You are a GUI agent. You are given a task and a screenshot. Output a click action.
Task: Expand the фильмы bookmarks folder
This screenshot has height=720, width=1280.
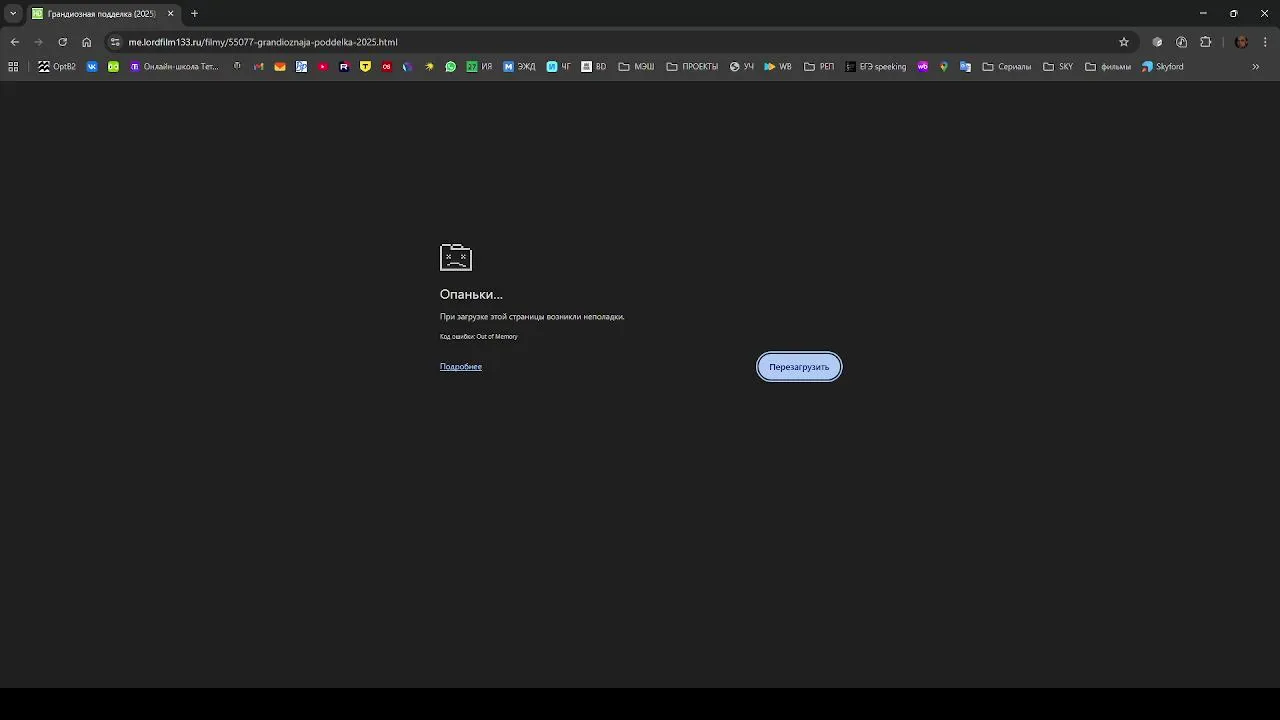1107,67
